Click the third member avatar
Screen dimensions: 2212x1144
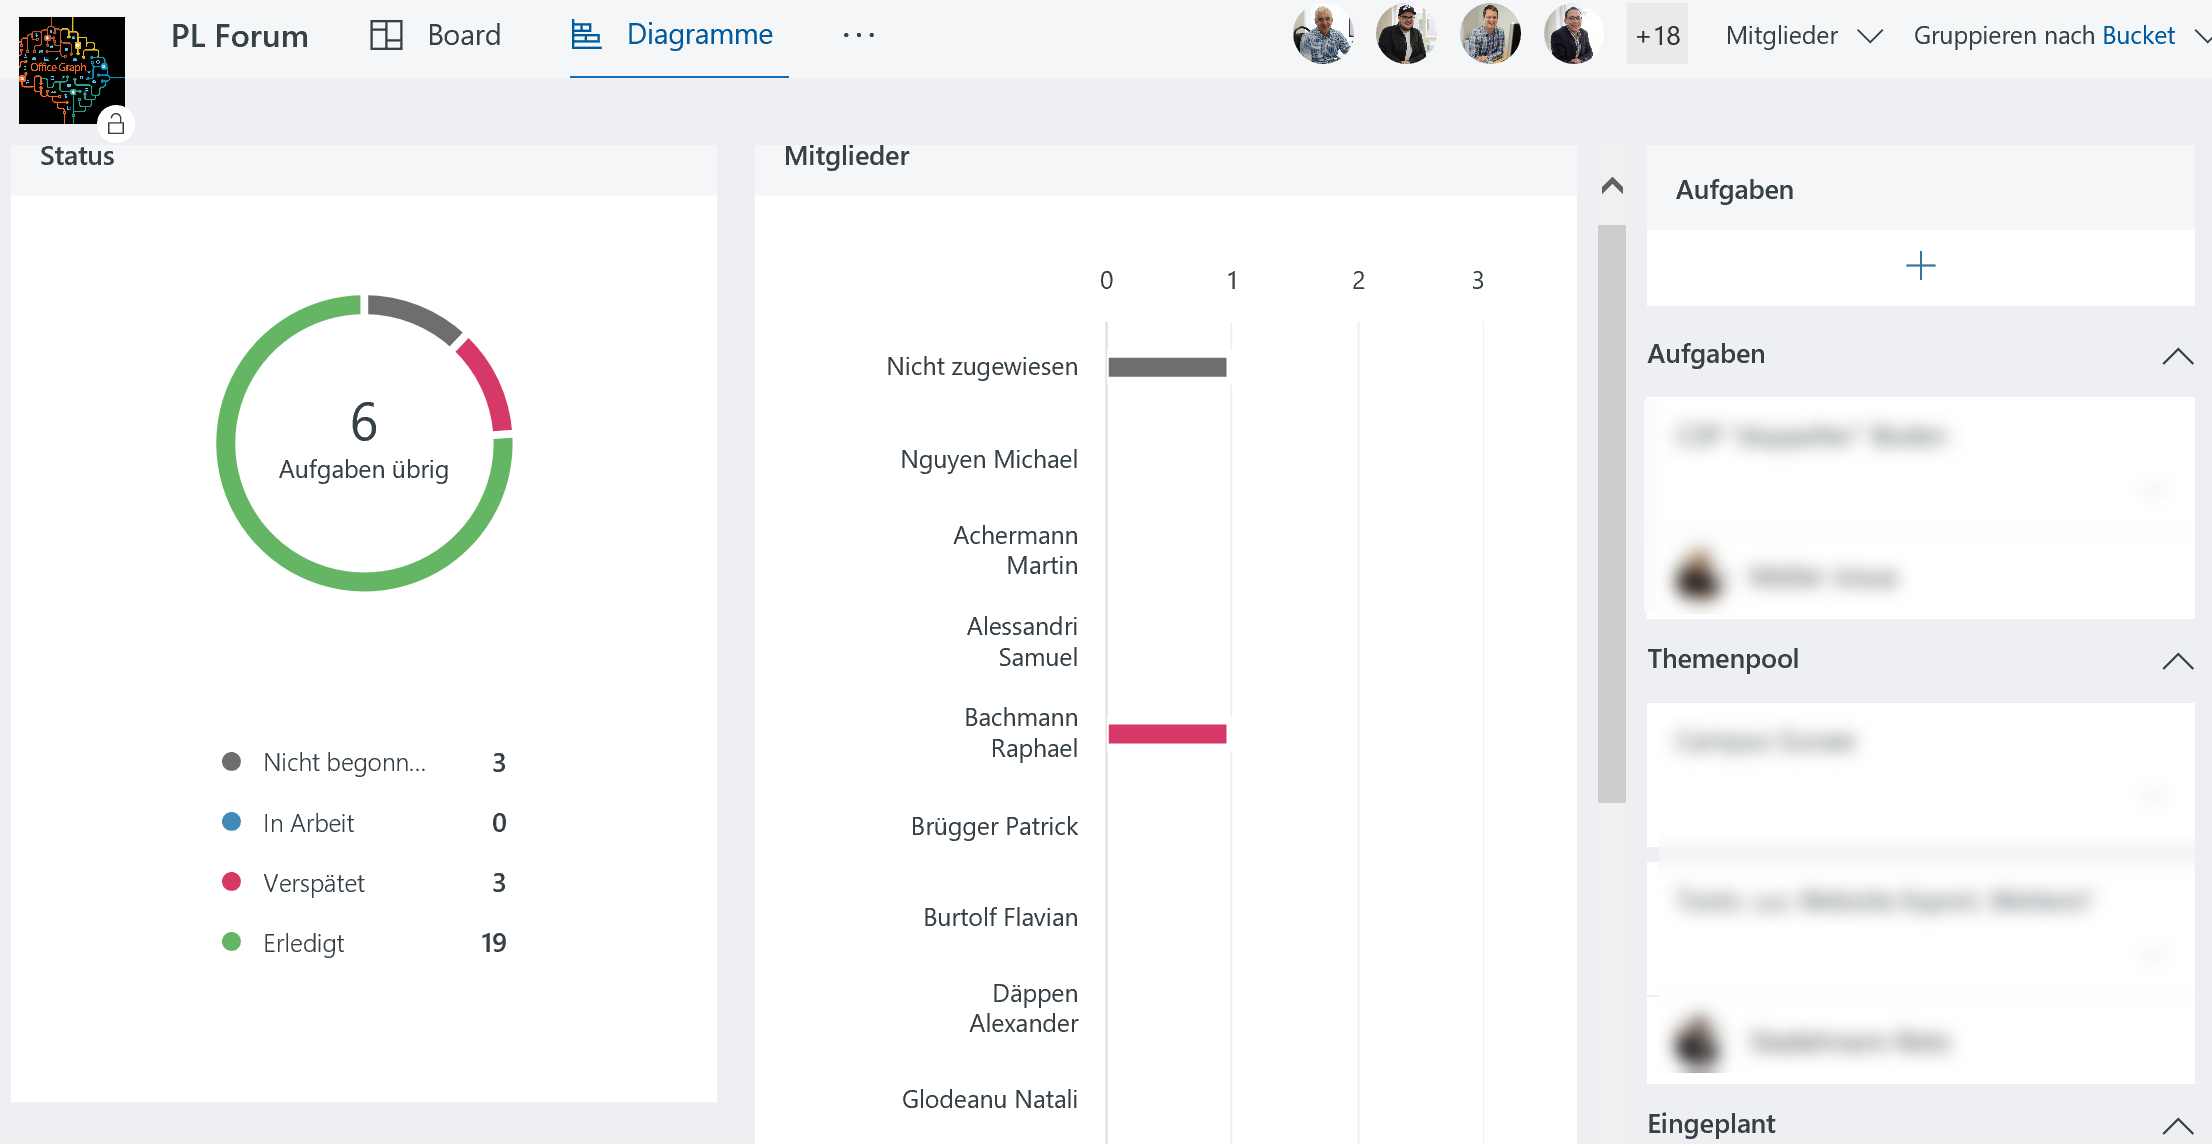(1489, 34)
